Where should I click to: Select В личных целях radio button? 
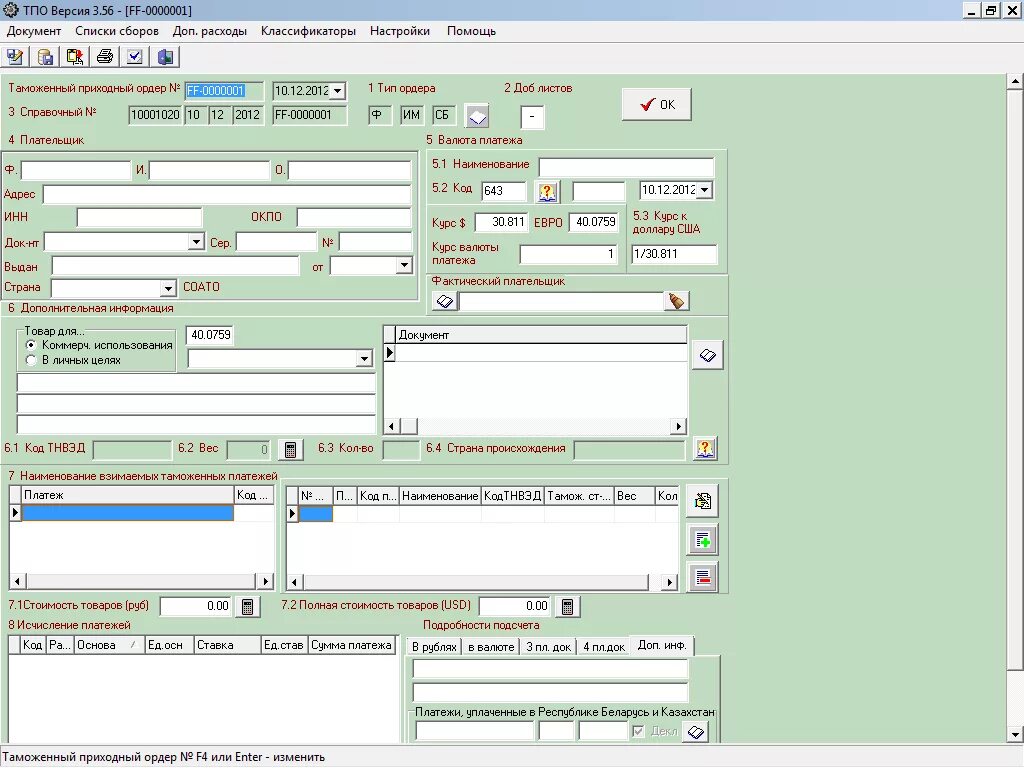click(x=31, y=360)
